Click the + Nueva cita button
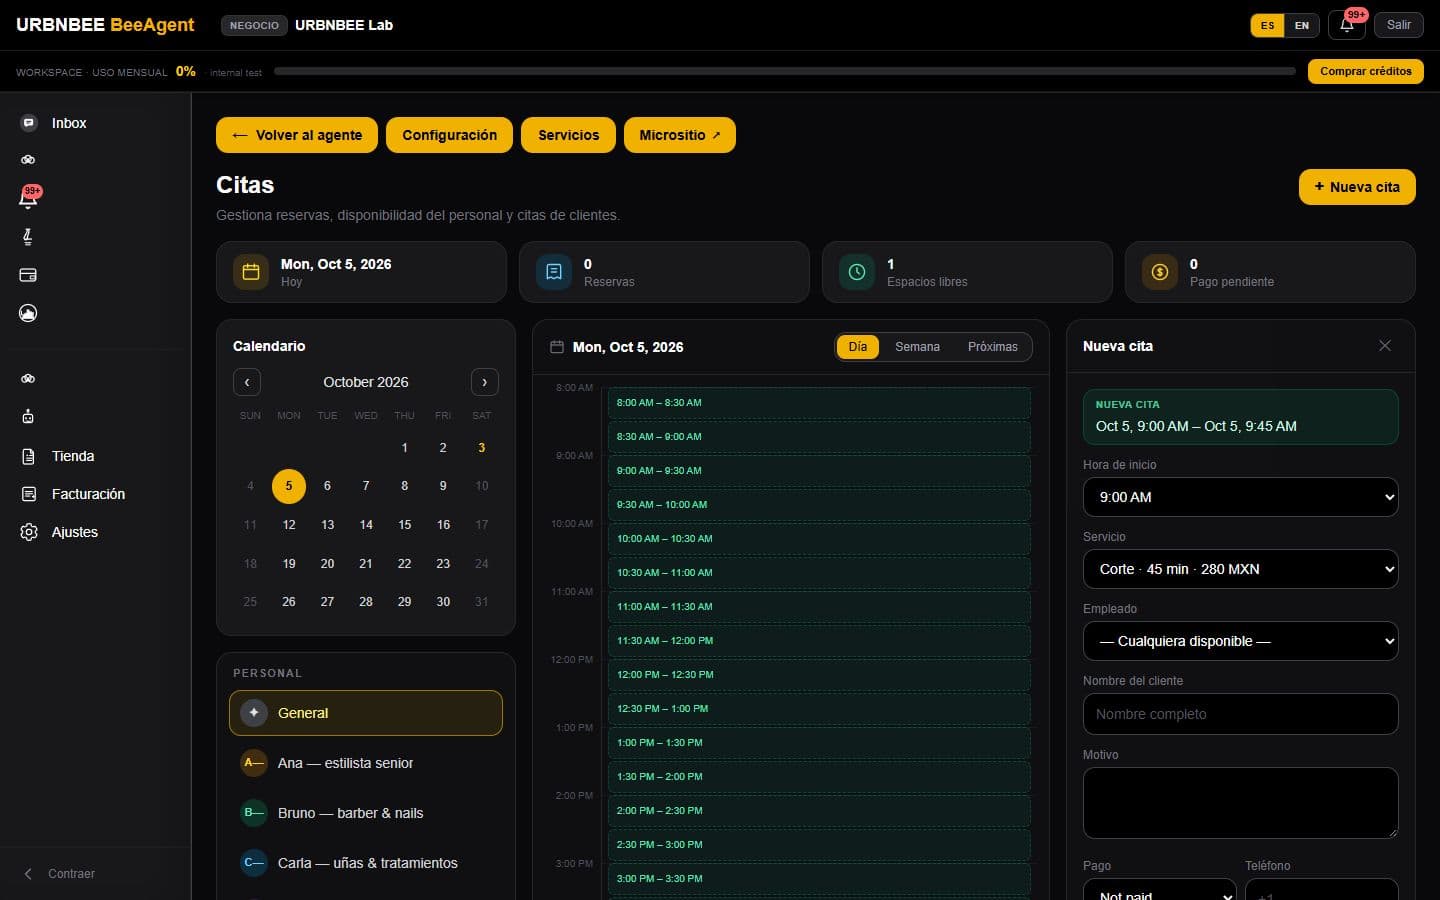Screen dimensions: 1440x900 click(1357, 187)
